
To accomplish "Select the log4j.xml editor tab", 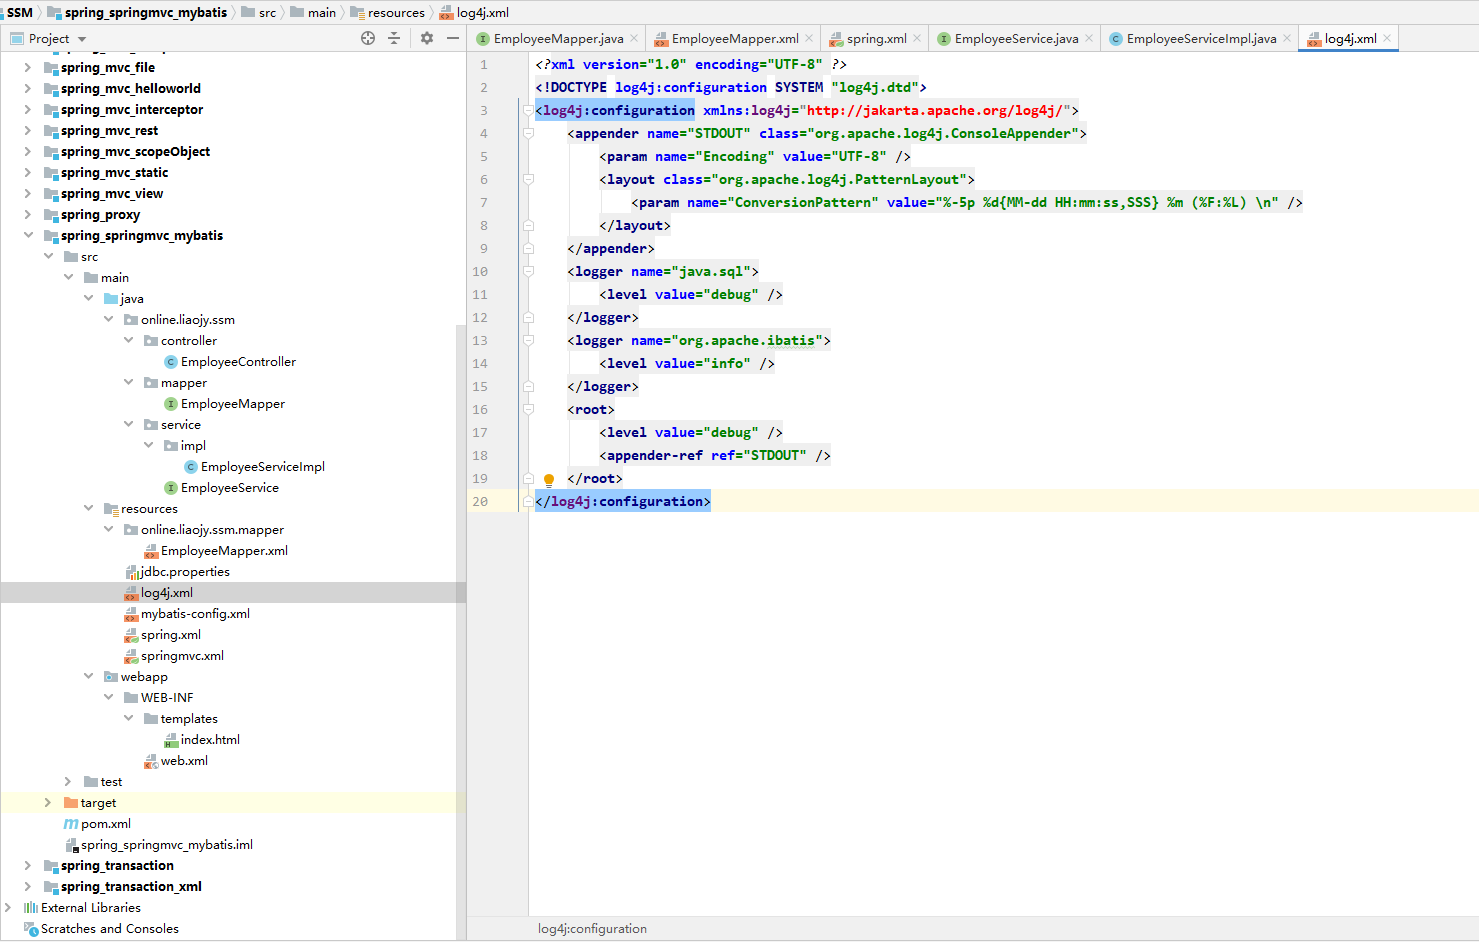I will point(1350,39).
